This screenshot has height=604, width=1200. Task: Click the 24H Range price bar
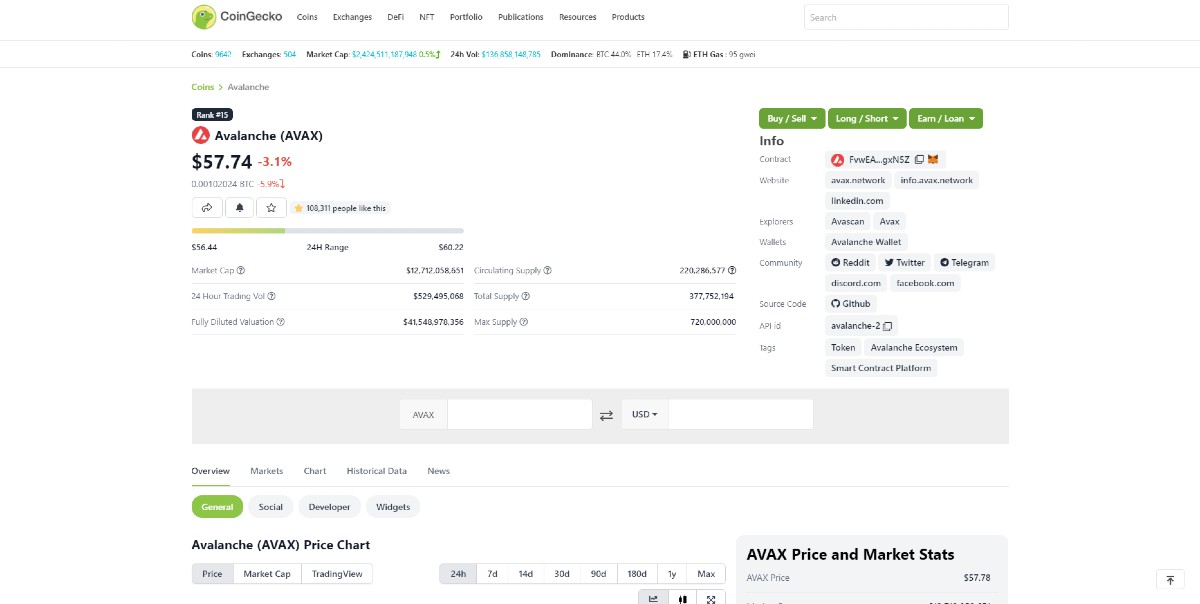(x=328, y=231)
